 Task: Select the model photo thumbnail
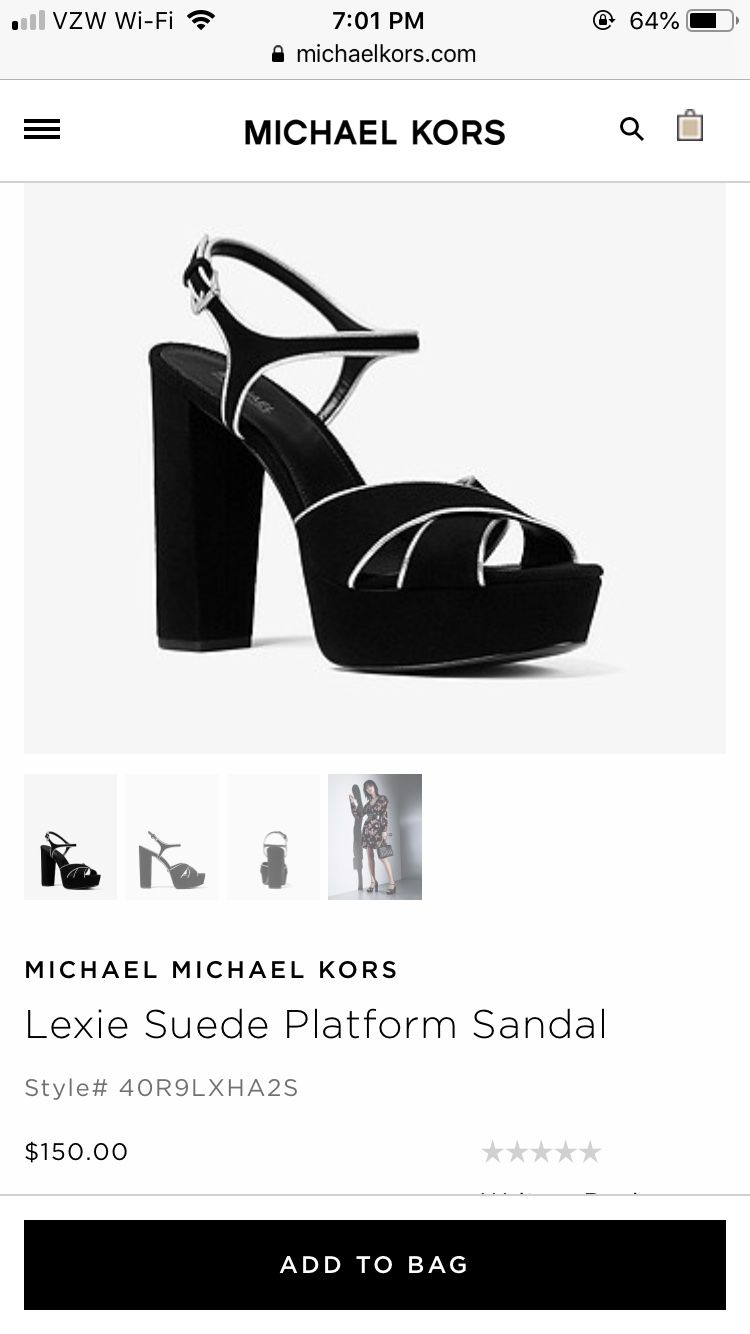tap(375, 837)
